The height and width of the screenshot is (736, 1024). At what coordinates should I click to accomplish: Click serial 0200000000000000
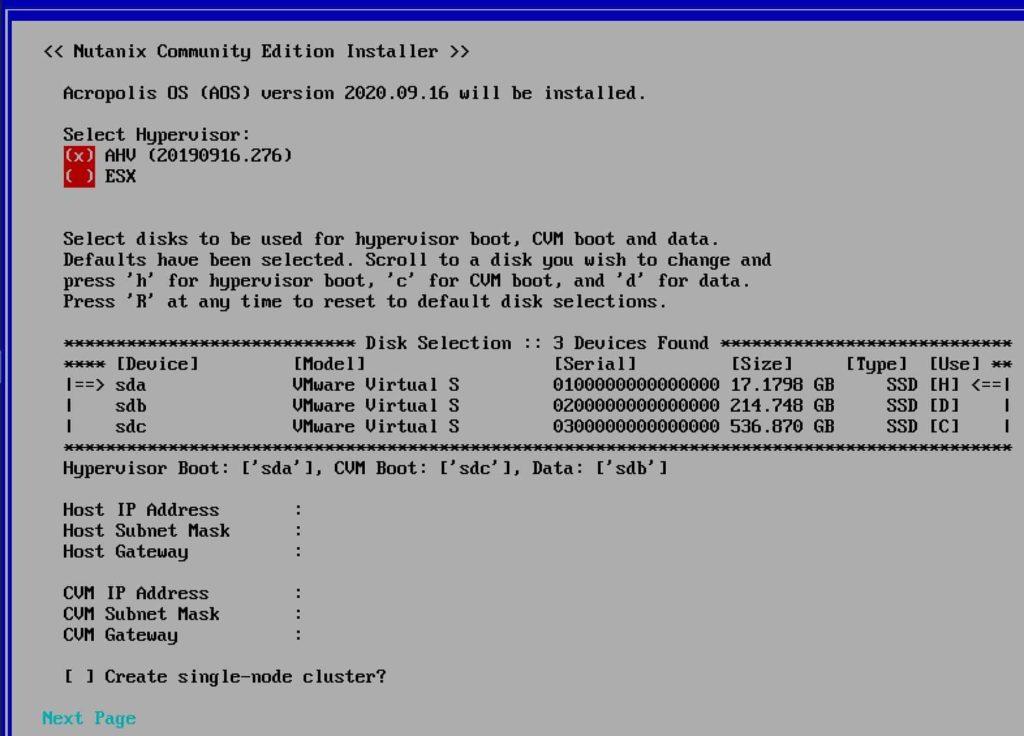pos(636,406)
